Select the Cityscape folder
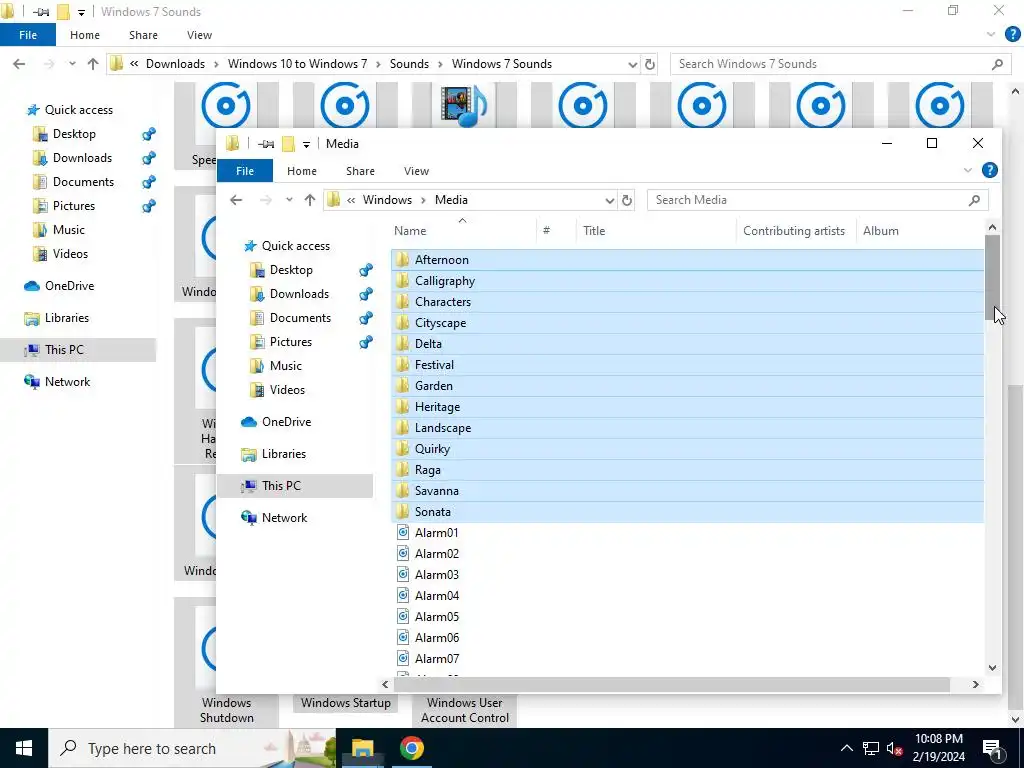 pyautogui.click(x=687, y=323)
